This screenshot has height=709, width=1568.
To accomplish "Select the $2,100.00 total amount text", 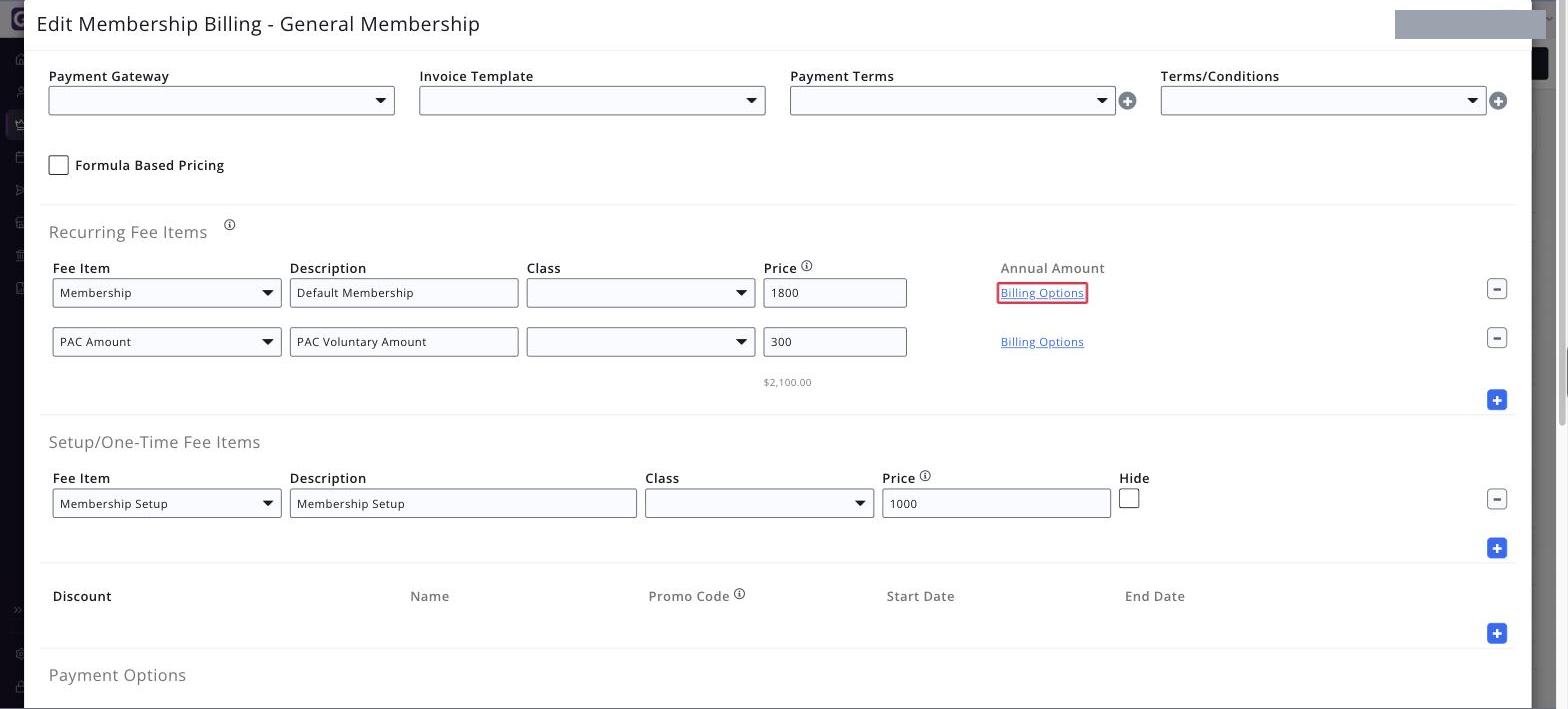I will [787, 382].
